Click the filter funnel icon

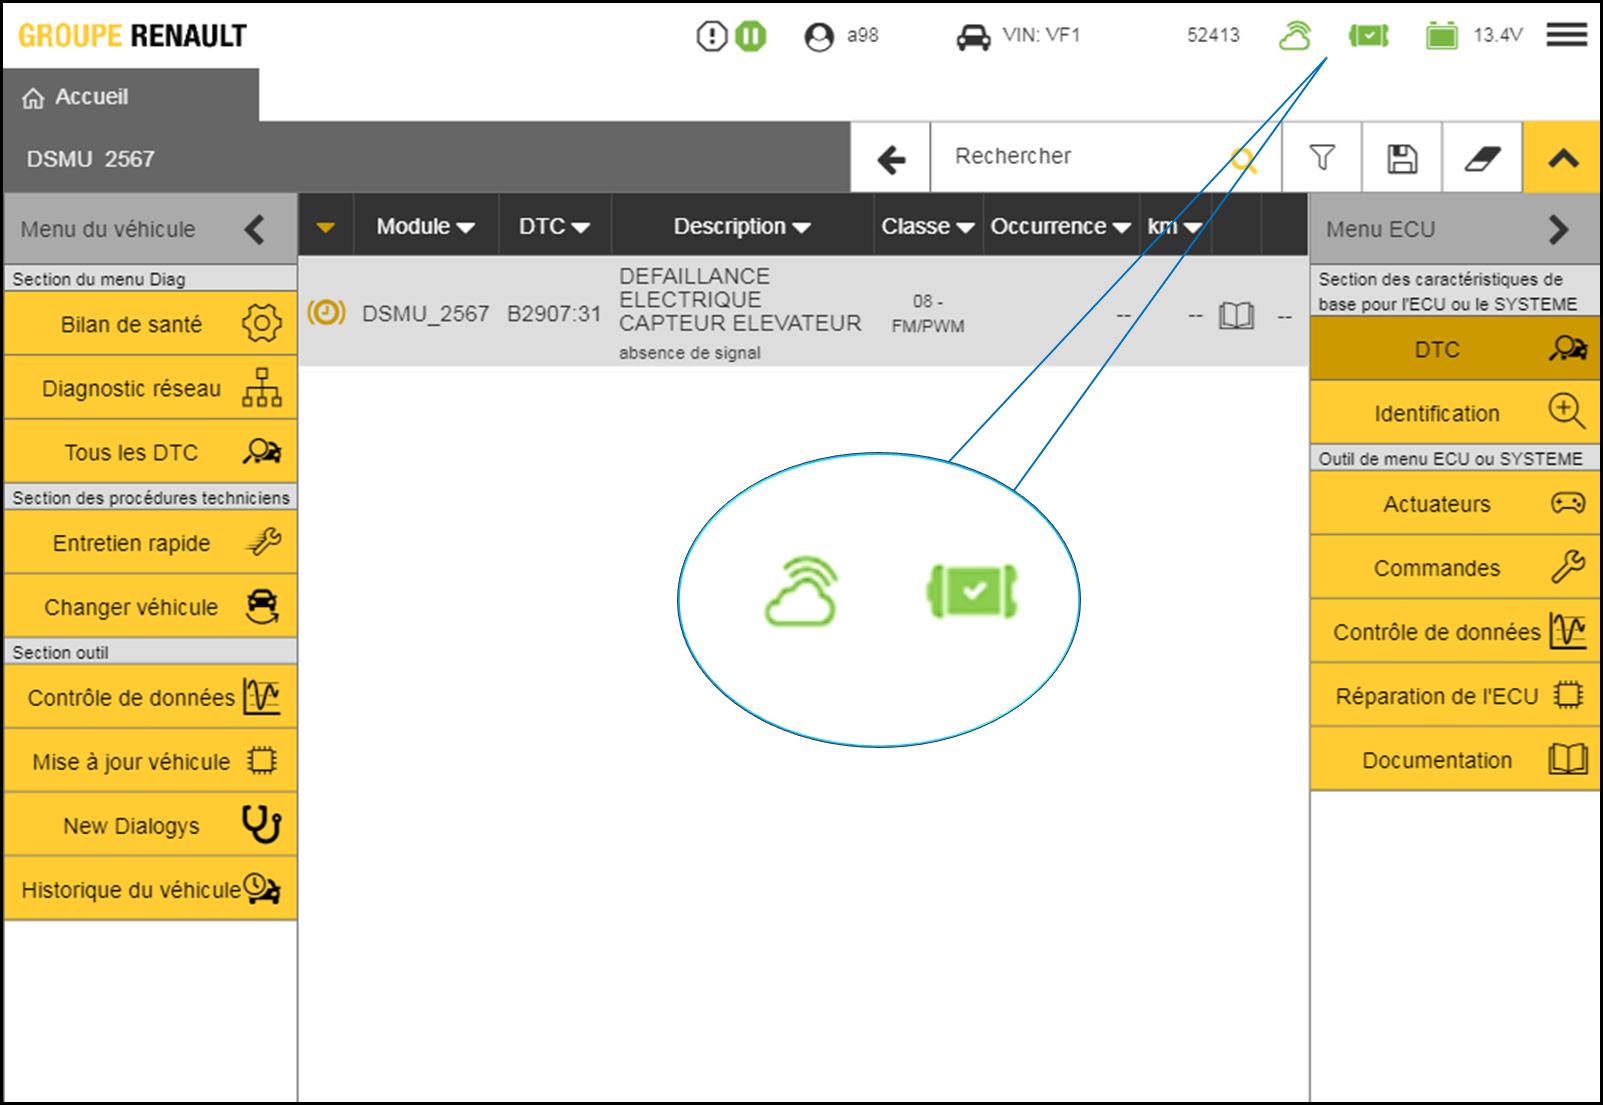1322,158
